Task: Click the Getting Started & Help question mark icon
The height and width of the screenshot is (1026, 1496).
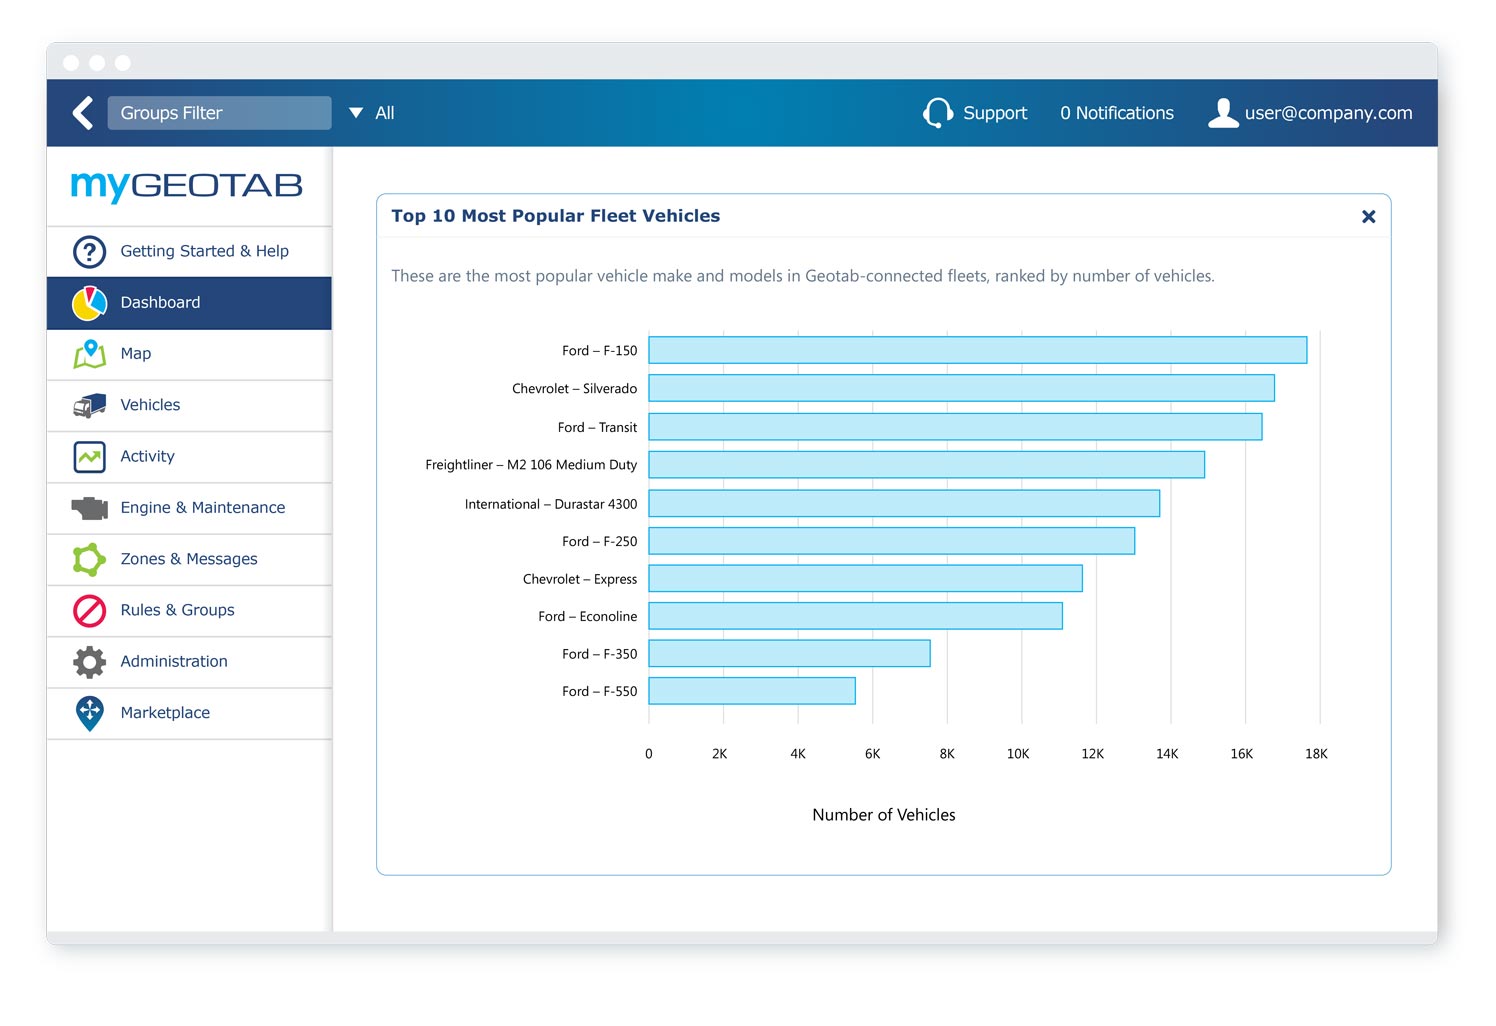Action: 90,251
